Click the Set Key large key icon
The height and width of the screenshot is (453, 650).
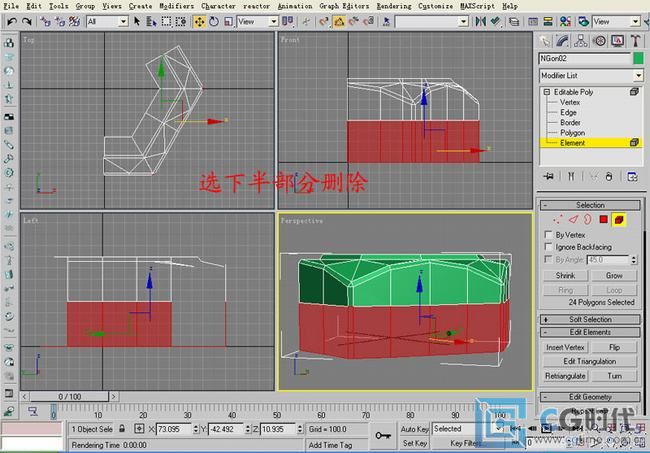tap(383, 436)
